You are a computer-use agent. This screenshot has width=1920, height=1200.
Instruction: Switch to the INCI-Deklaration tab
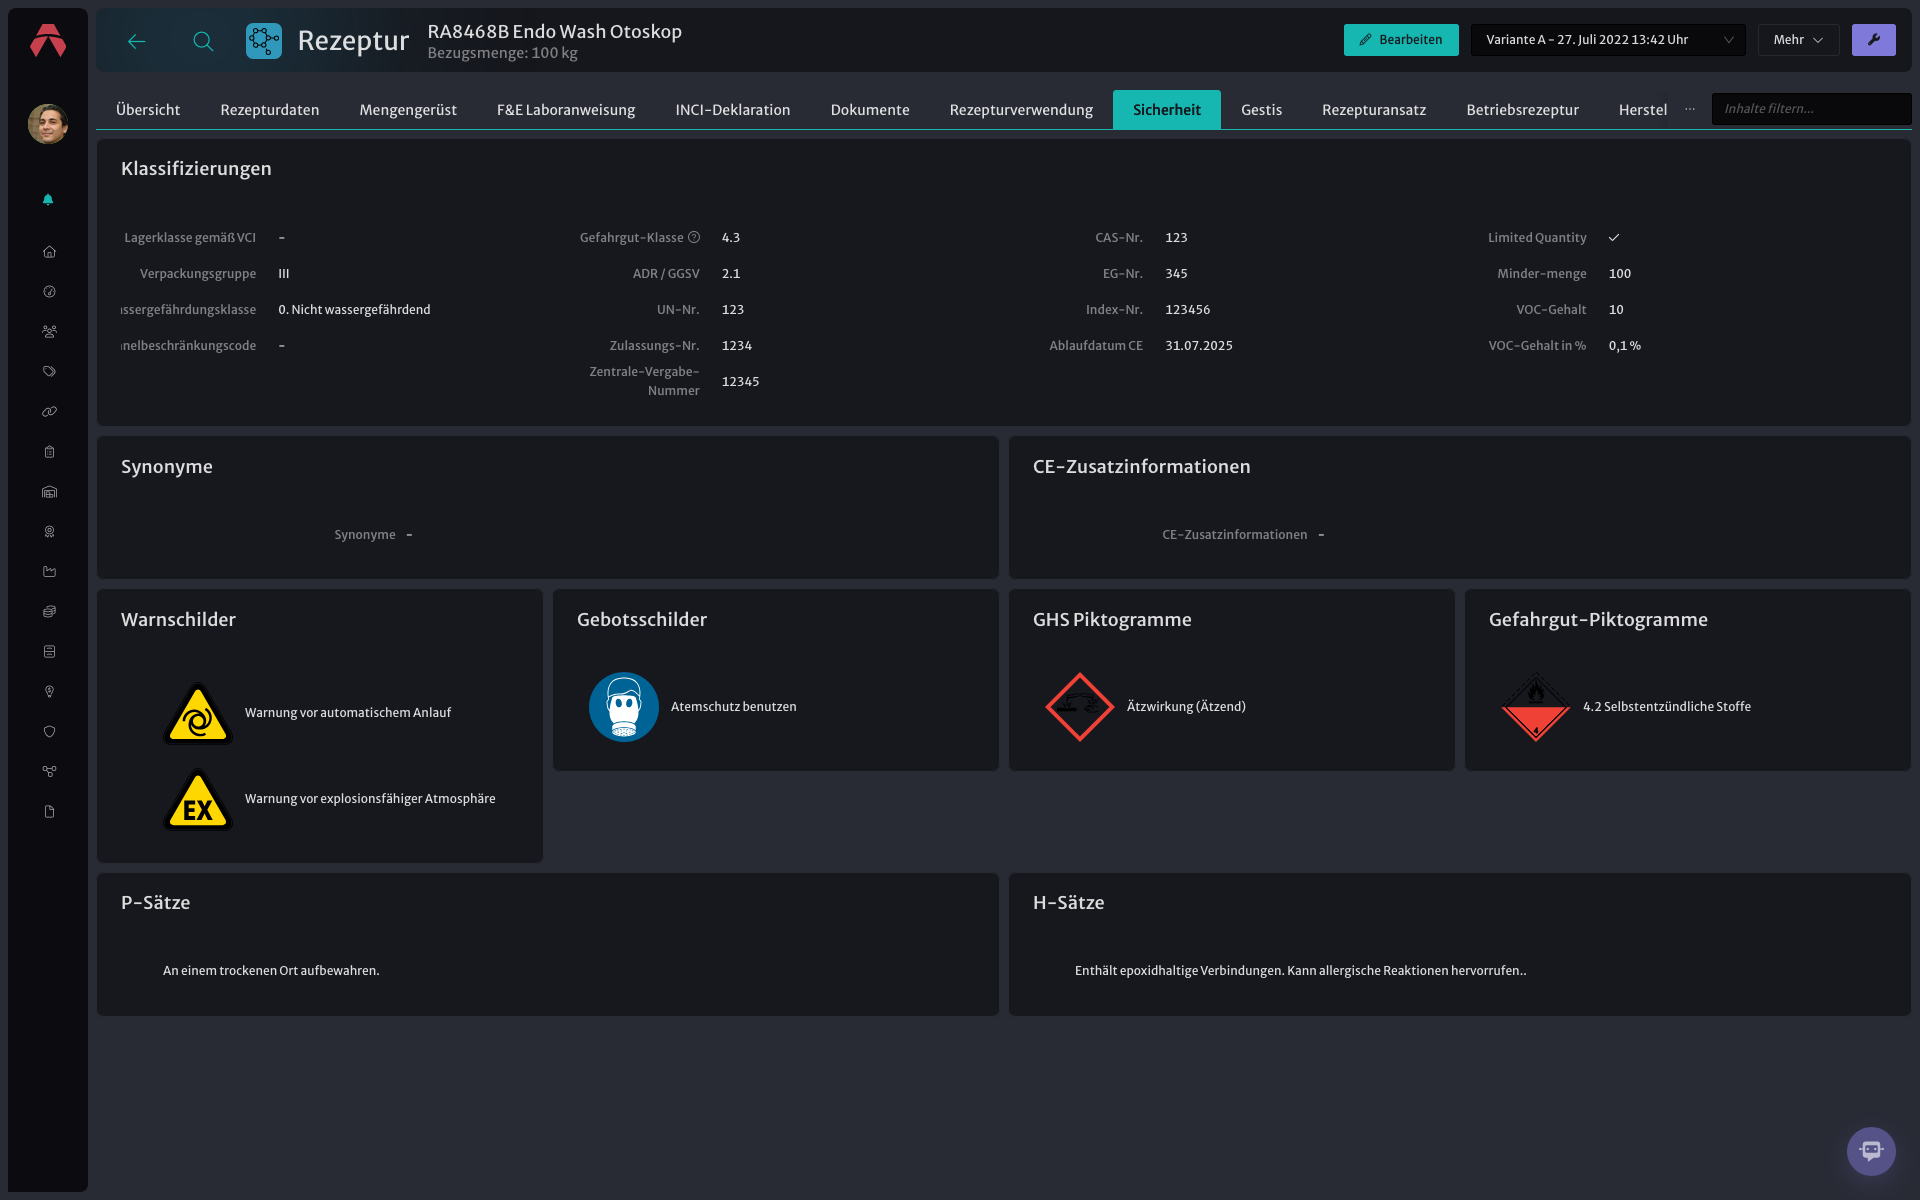click(733, 110)
